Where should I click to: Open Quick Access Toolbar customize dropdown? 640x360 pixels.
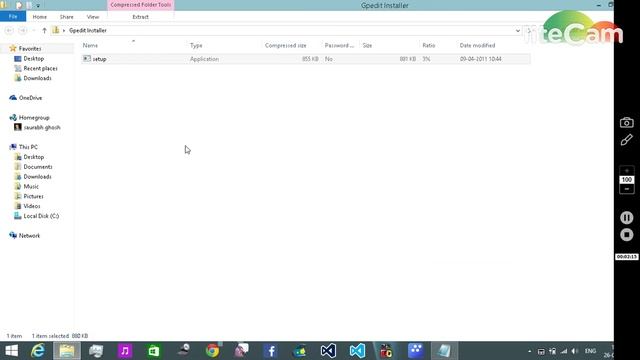[x=38, y=6]
